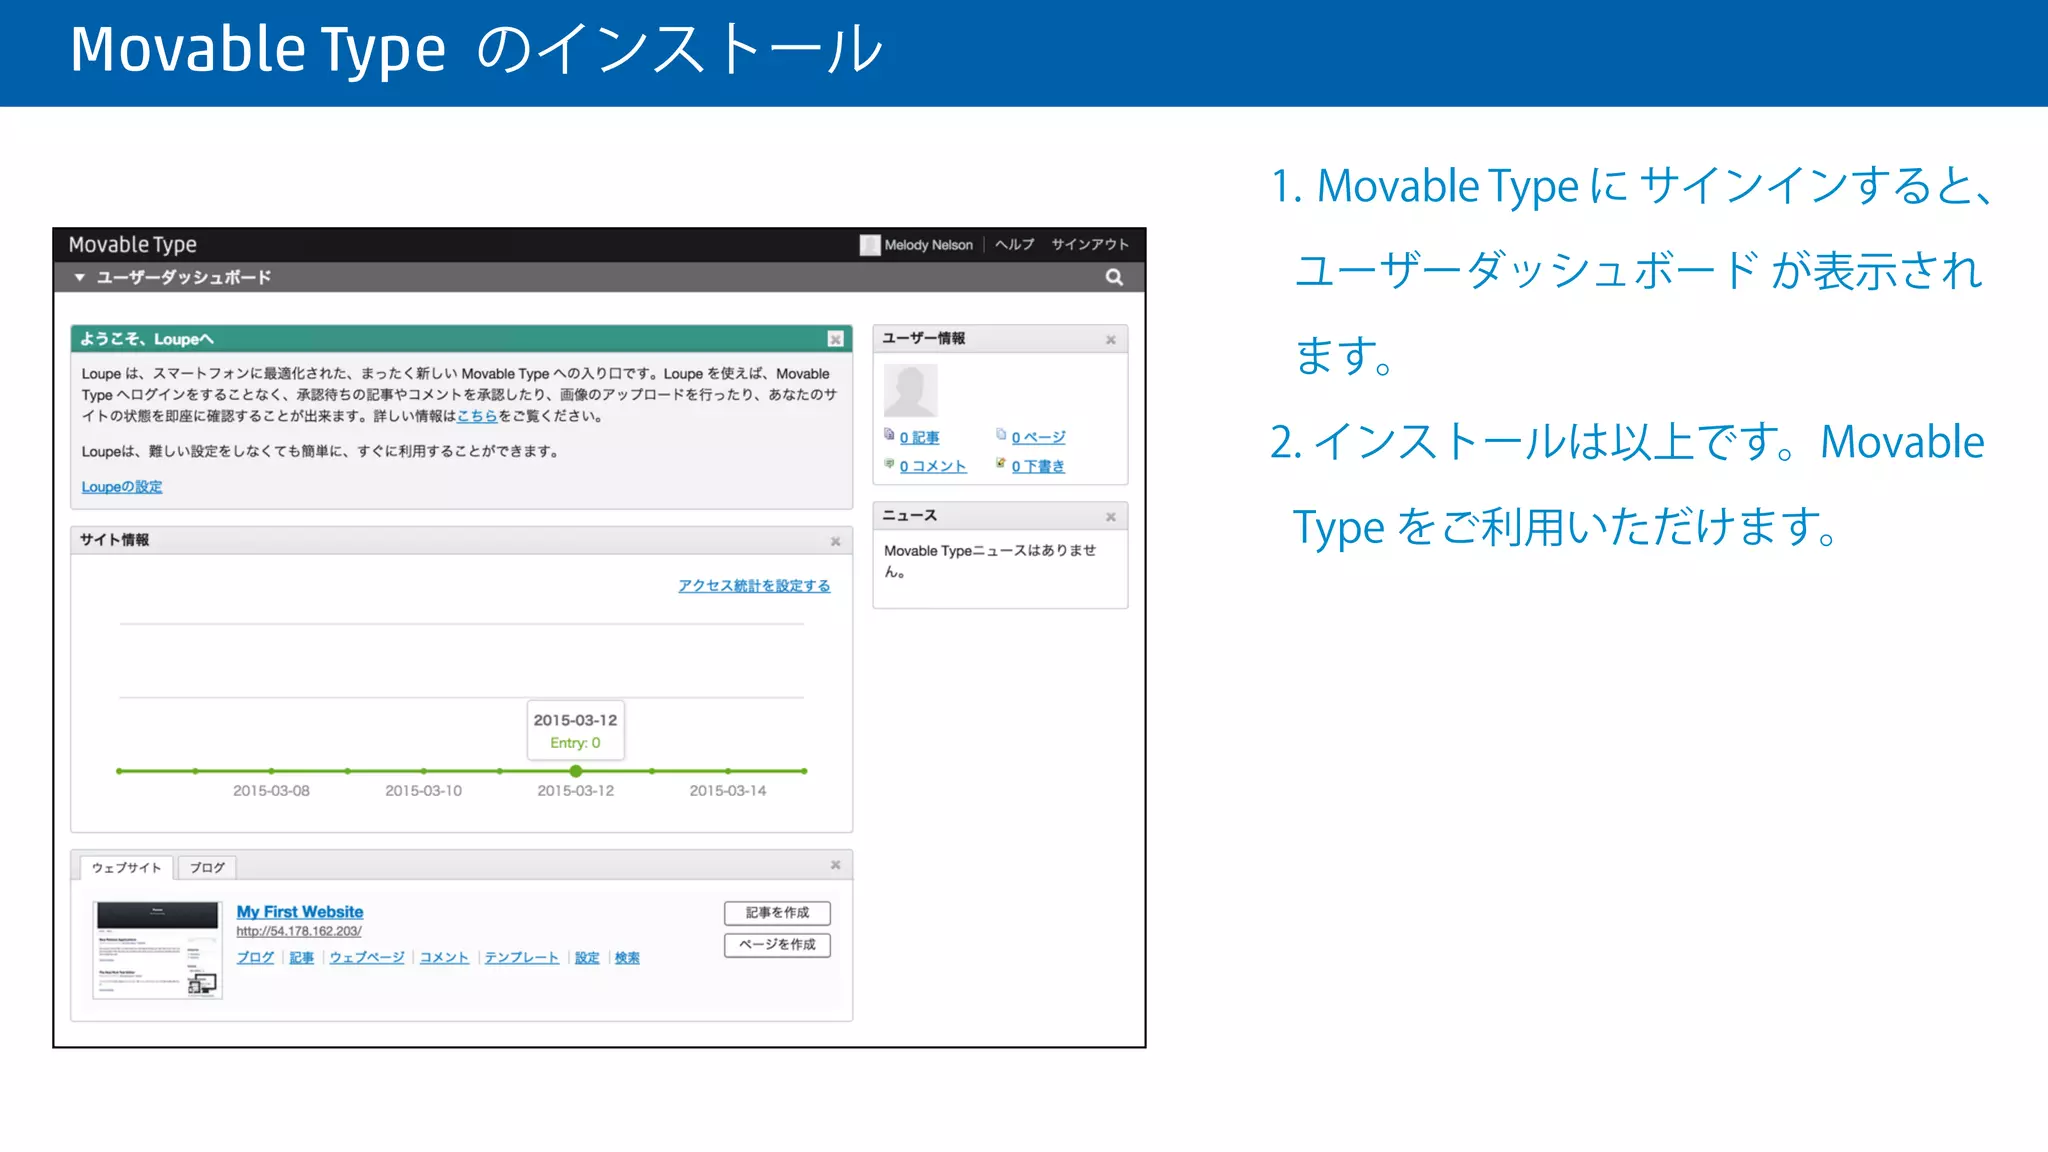Open the ヘルプ menu item

click(1014, 245)
